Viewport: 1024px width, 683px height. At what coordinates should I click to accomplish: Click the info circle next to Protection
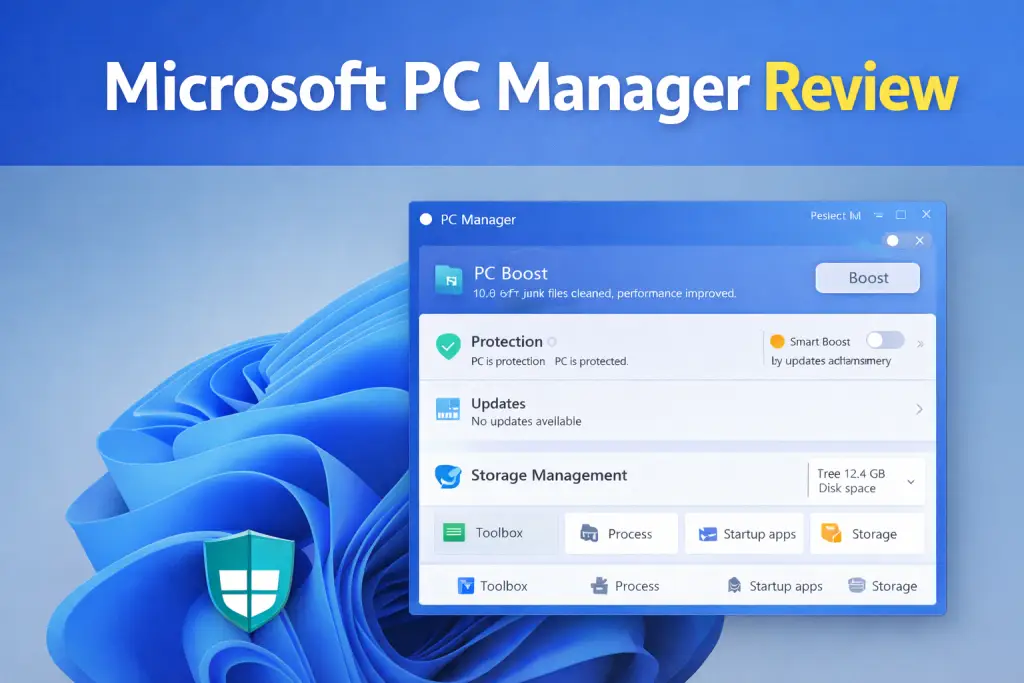tap(552, 342)
